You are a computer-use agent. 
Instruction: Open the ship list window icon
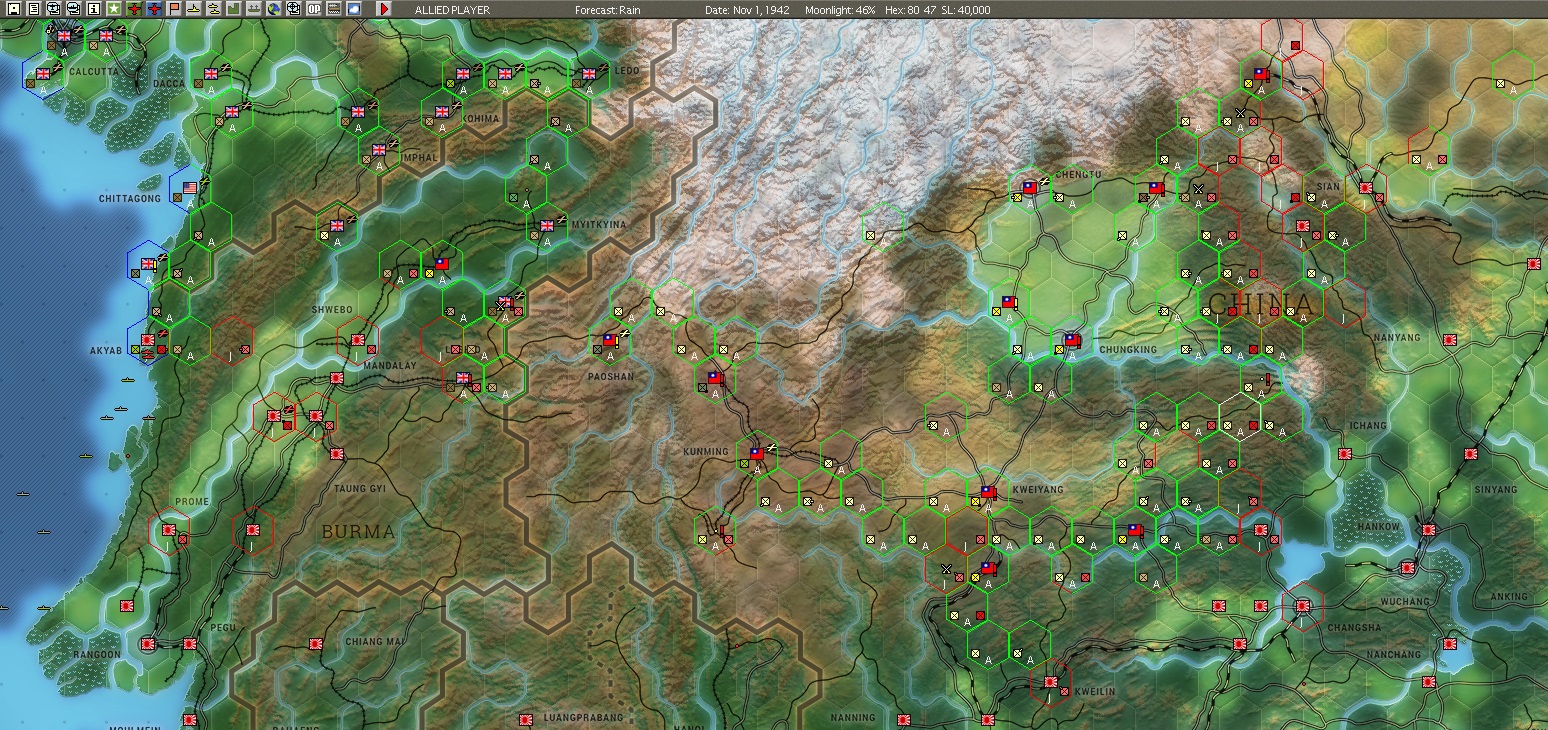[74, 9]
